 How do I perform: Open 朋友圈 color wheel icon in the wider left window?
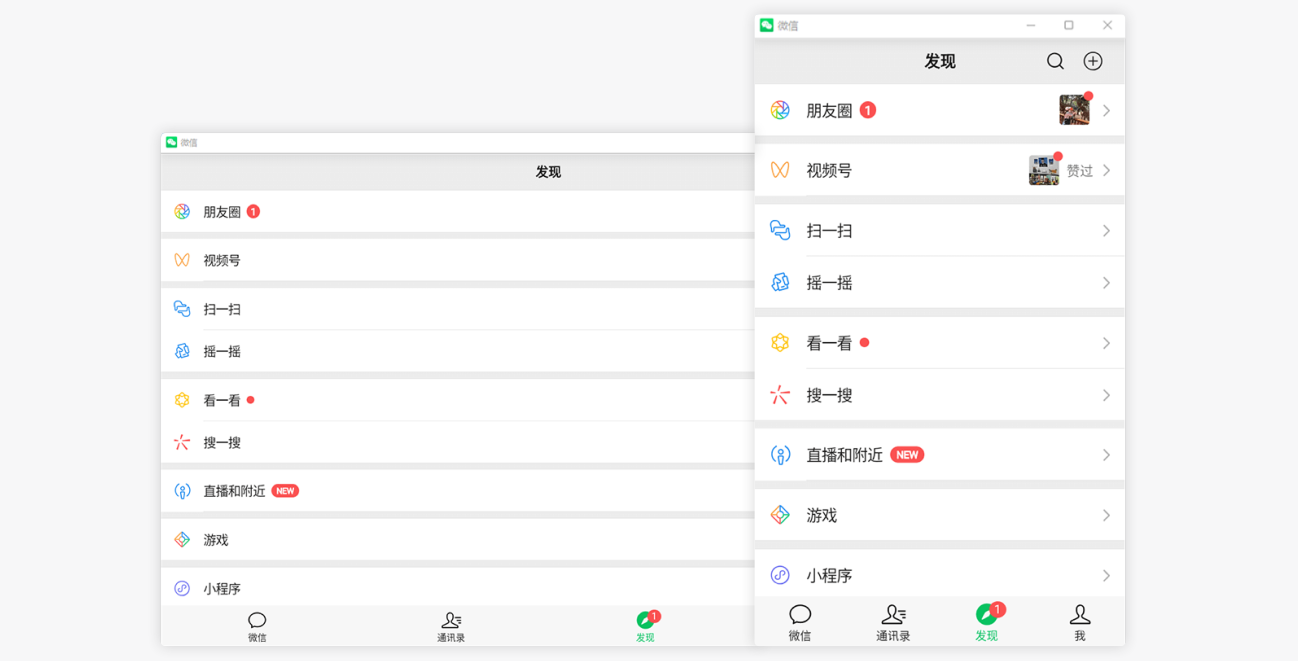[x=182, y=212]
